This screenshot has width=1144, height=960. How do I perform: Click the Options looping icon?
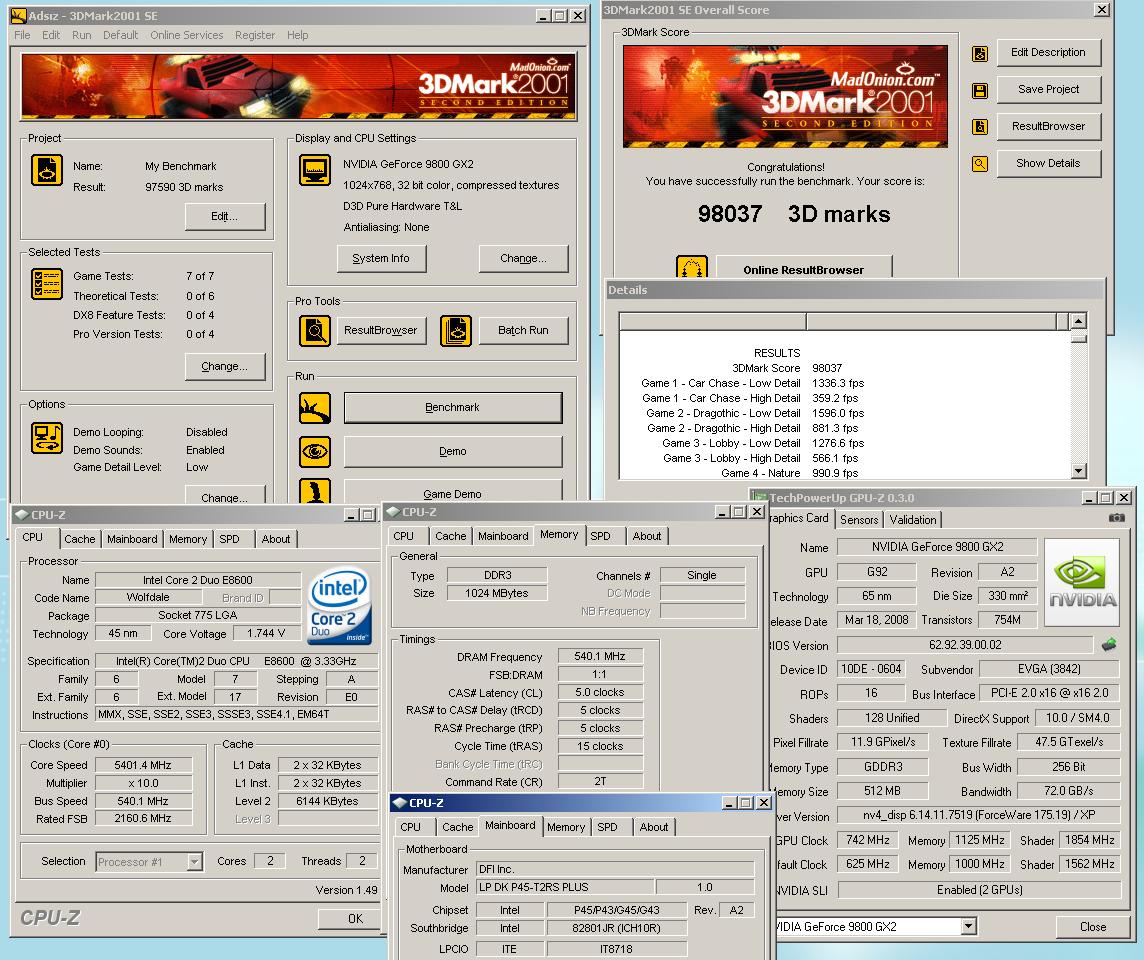pos(47,438)
